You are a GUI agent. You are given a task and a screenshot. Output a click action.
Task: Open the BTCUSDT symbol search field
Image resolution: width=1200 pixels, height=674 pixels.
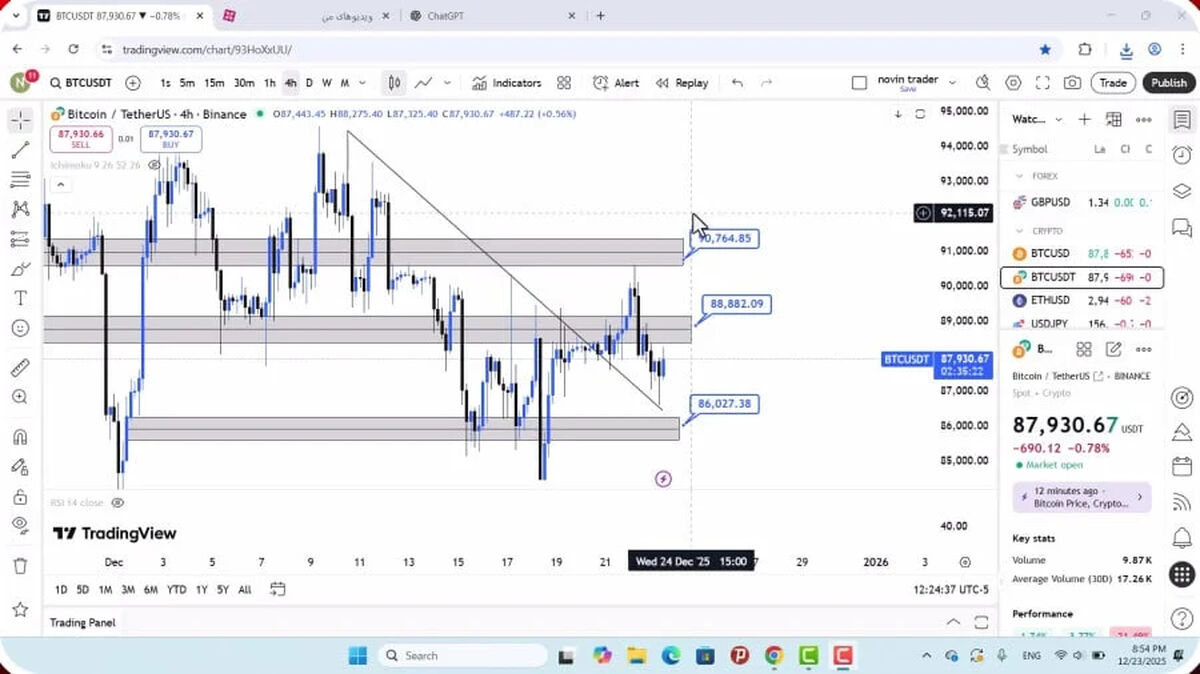point(81,83)
